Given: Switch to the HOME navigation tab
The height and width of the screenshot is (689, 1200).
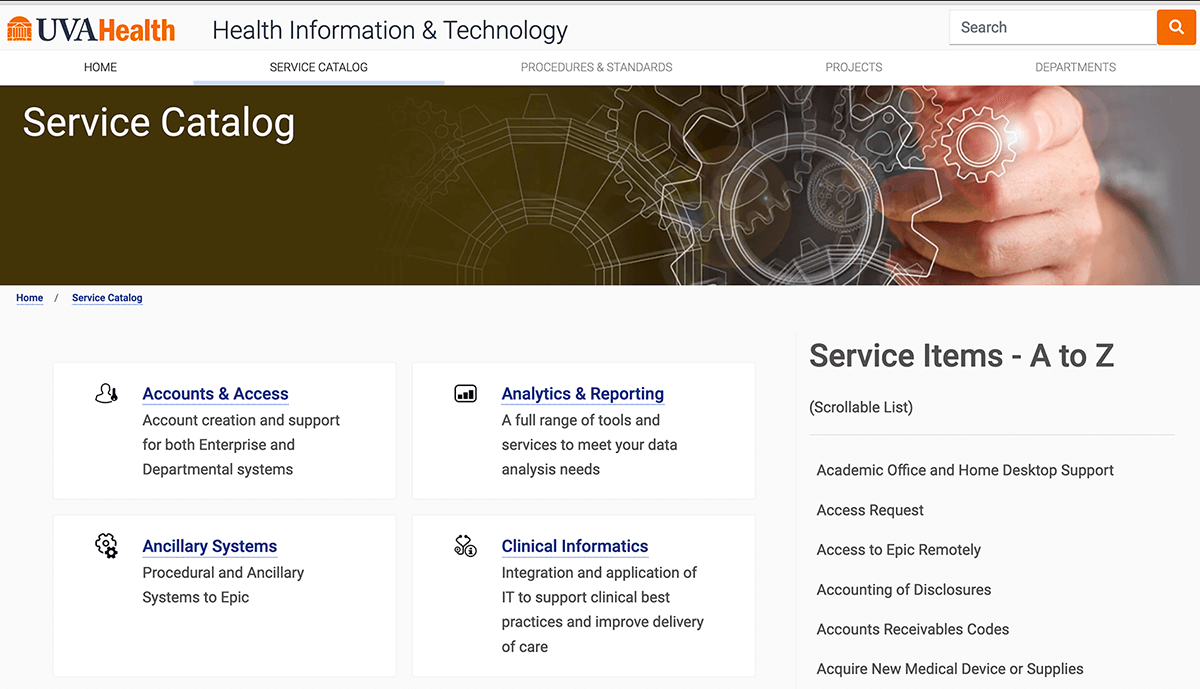Looking at the screenshot, I should click(100, 67).
